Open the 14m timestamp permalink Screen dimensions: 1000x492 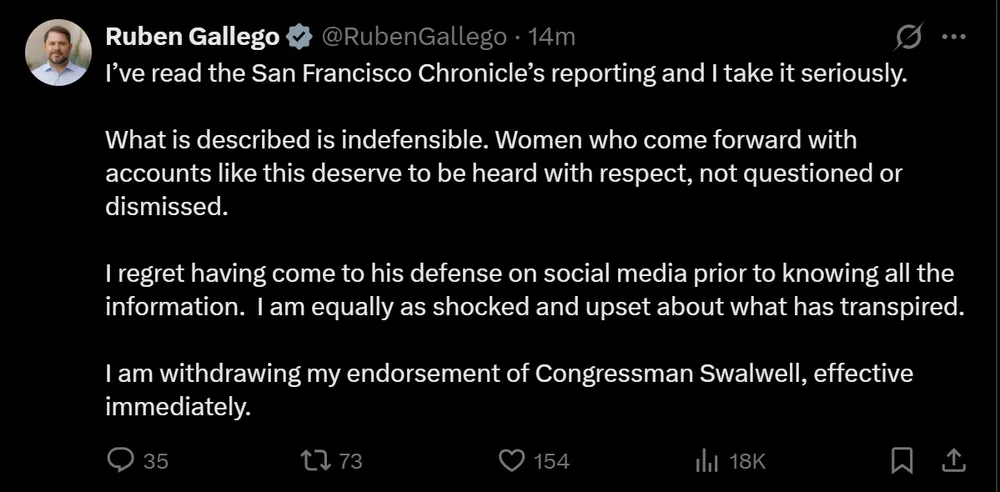click(551, 37)
